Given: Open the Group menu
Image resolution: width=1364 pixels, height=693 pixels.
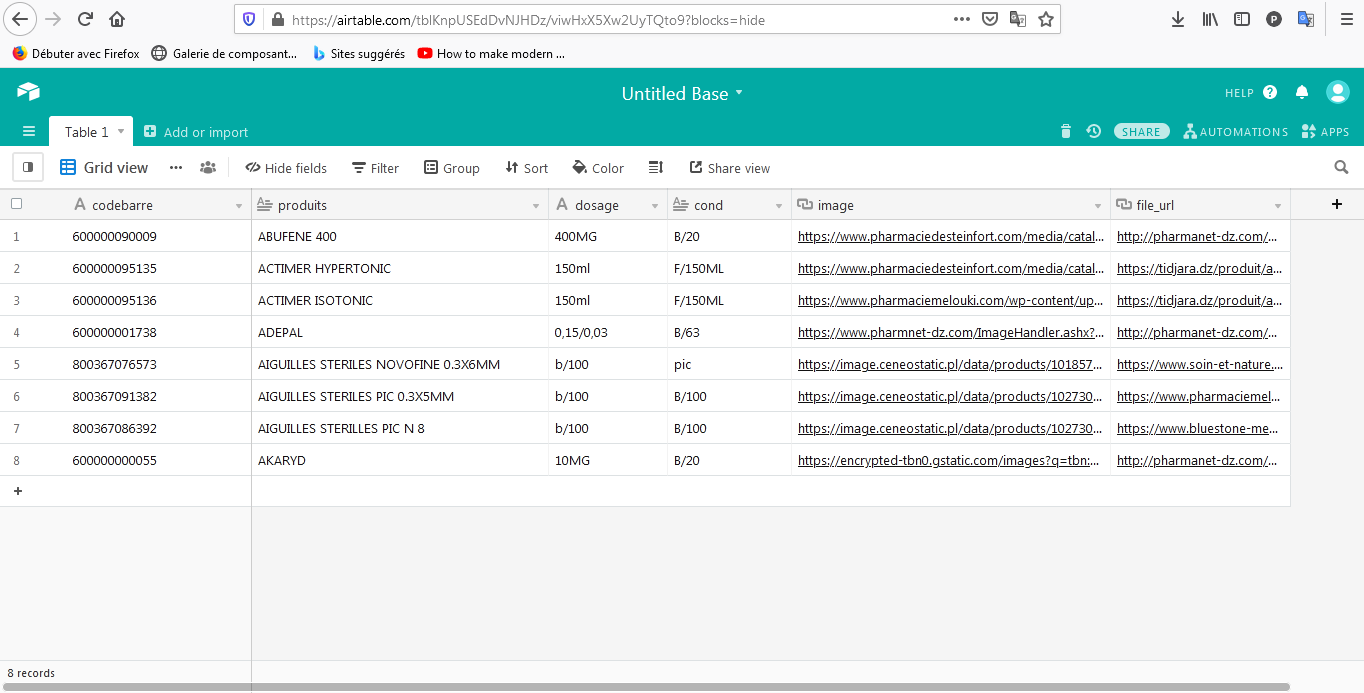Looking at the screenshot, I should tap(452, 168).
